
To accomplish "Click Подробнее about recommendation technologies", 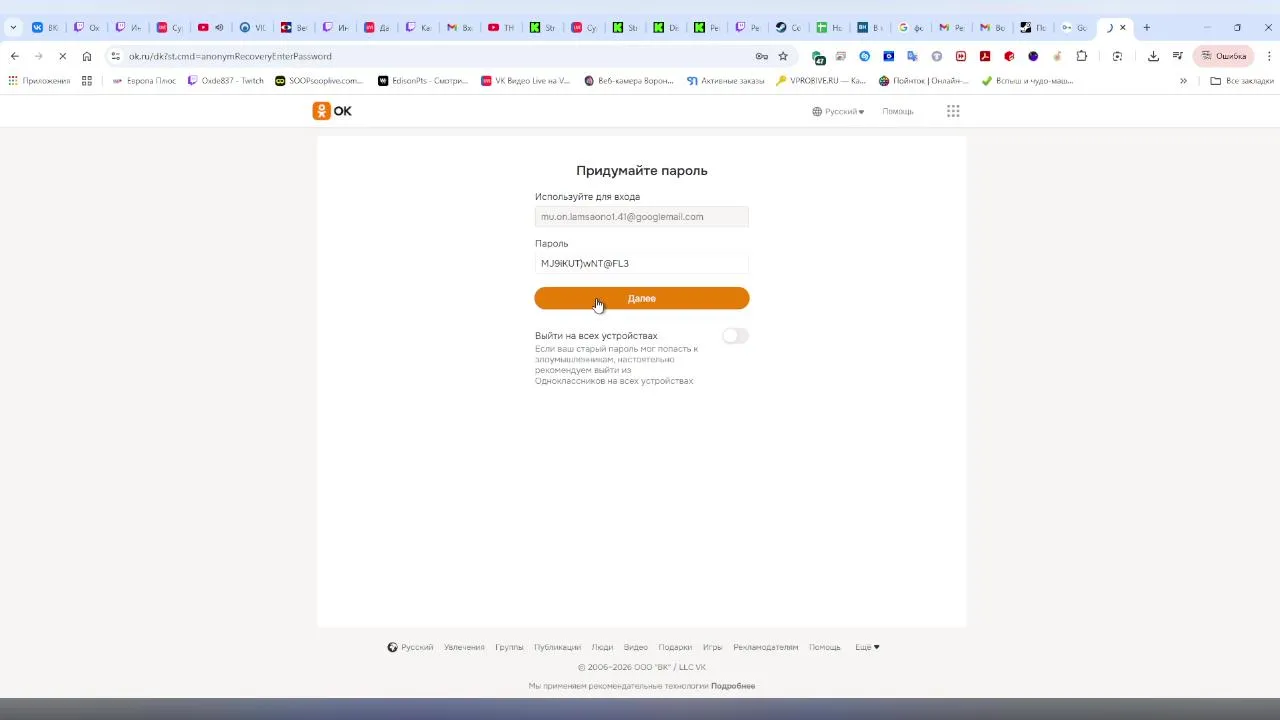I will point(733,686).
